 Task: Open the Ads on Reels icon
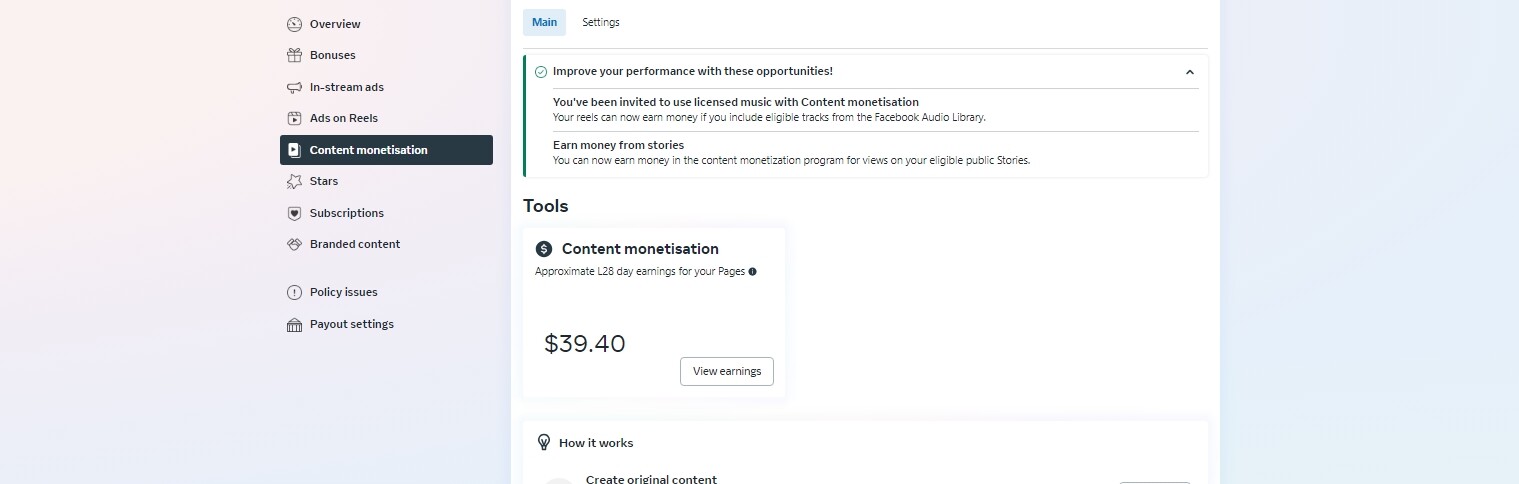(294, 118)
